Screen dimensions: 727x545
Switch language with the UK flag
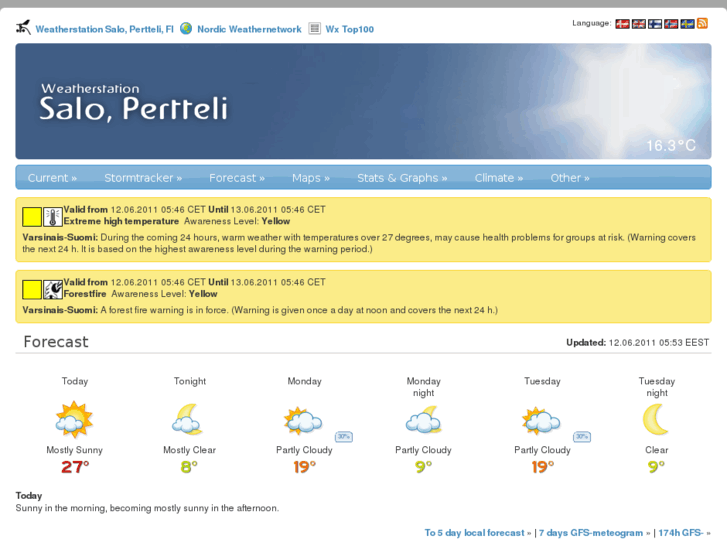[x=638, y=24]
